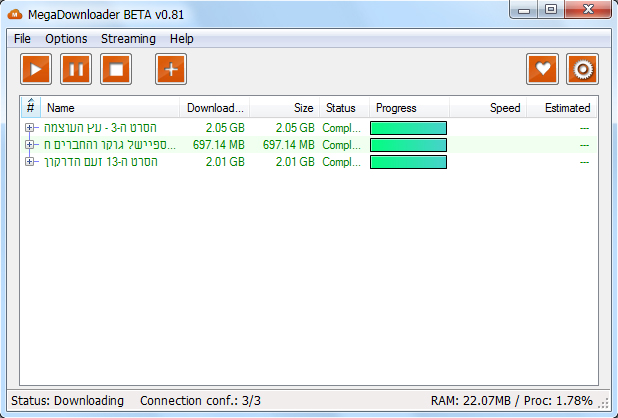Image resolution: width=618 pixels, height=418 pixels.
Task: Pause downloads with the orange pause button
Action: (76, 69)
